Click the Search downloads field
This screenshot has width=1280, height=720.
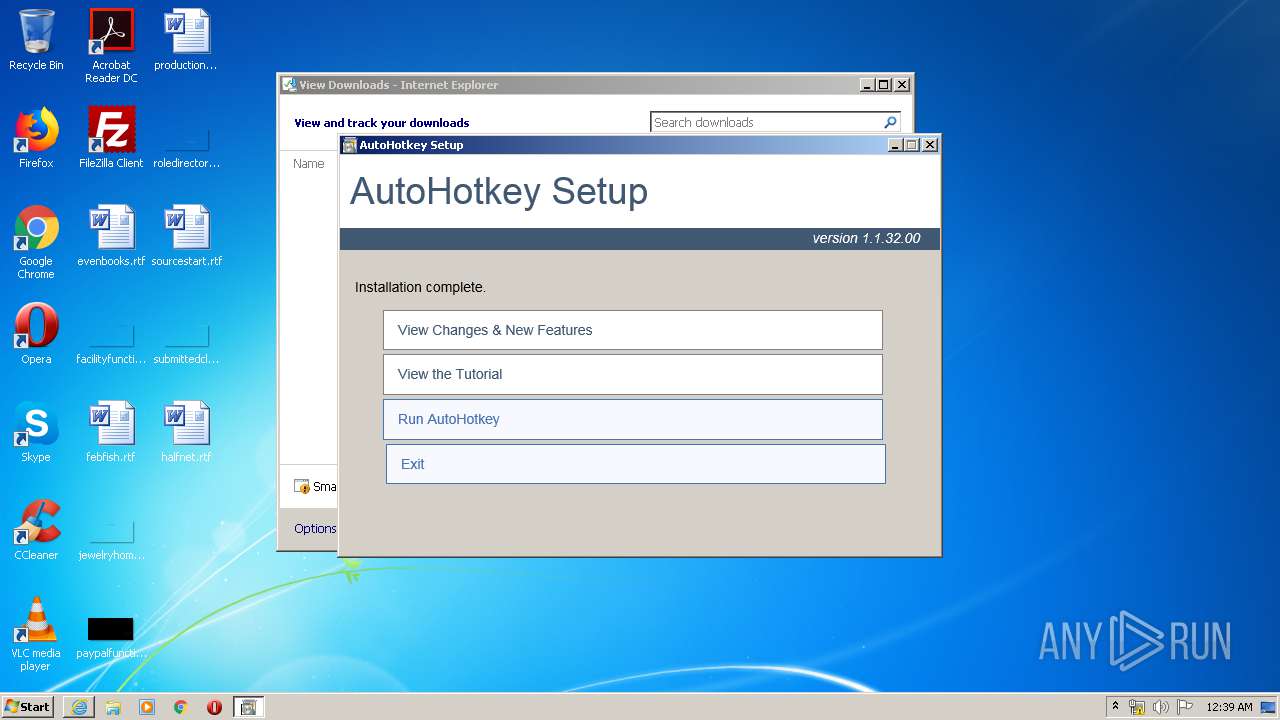click(x=765, y=122)
